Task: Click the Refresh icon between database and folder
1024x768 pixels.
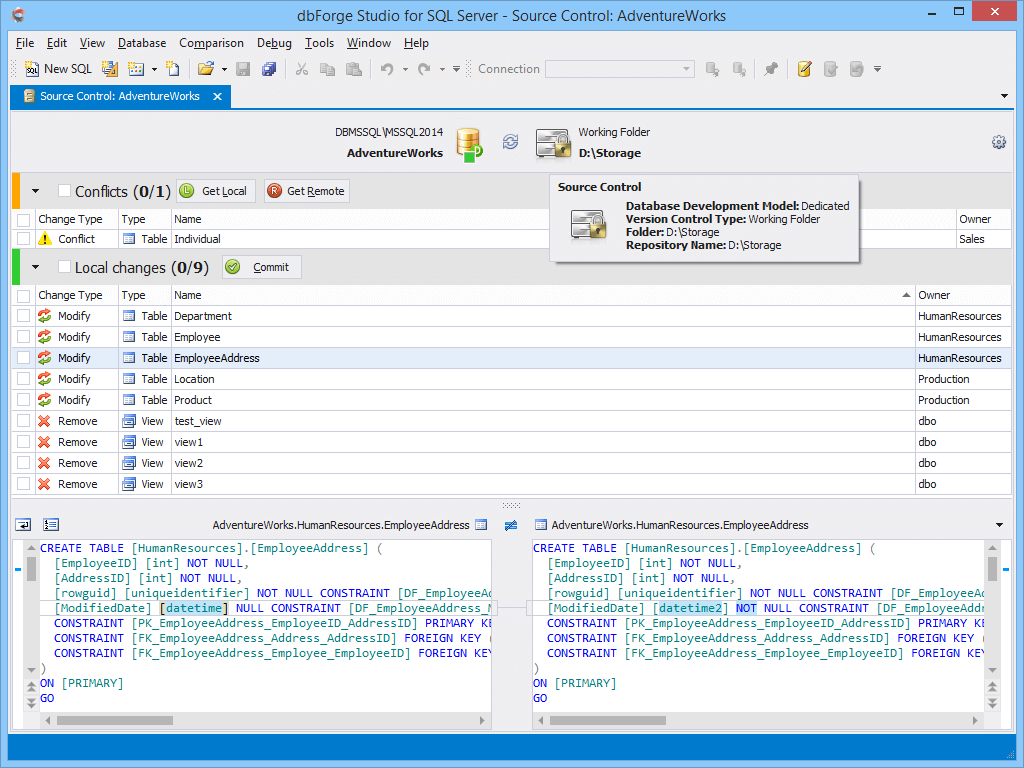Action: (x=511, y=142)
